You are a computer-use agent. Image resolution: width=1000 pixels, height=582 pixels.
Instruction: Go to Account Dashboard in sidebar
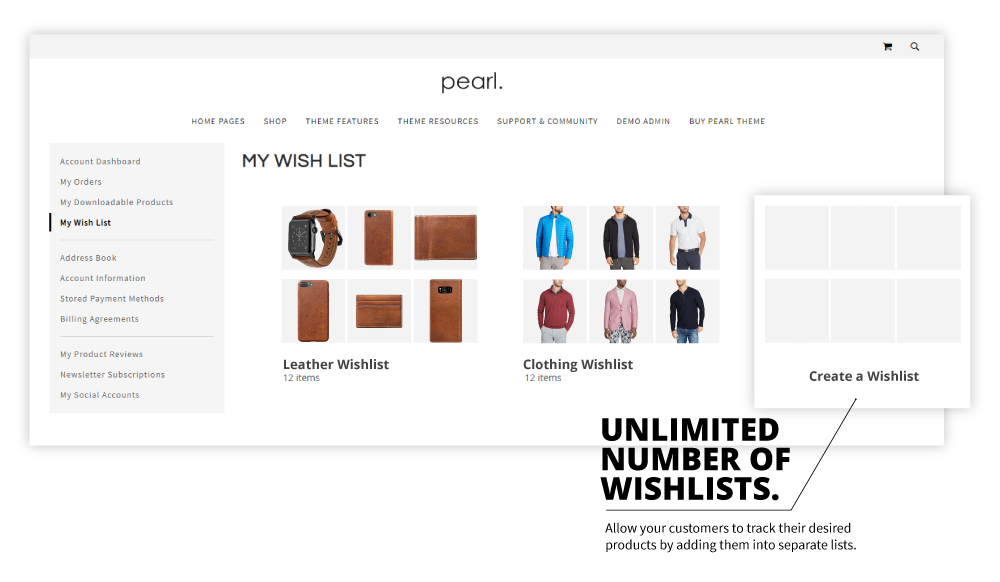(100, 162)
